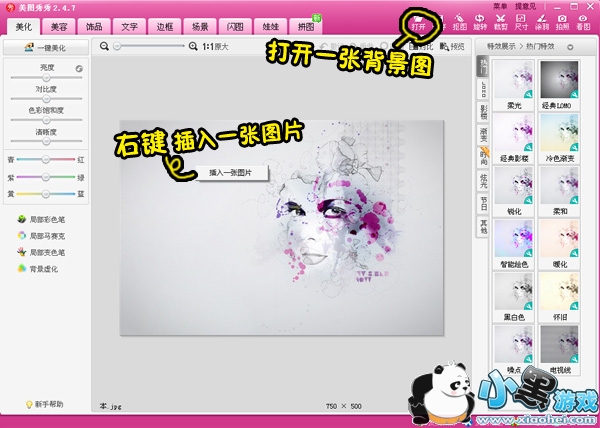This screenshot has height=428, width=600.
Task: Reset adjustments with the icon beside 亮度
Action: click(x=79, y=68)
